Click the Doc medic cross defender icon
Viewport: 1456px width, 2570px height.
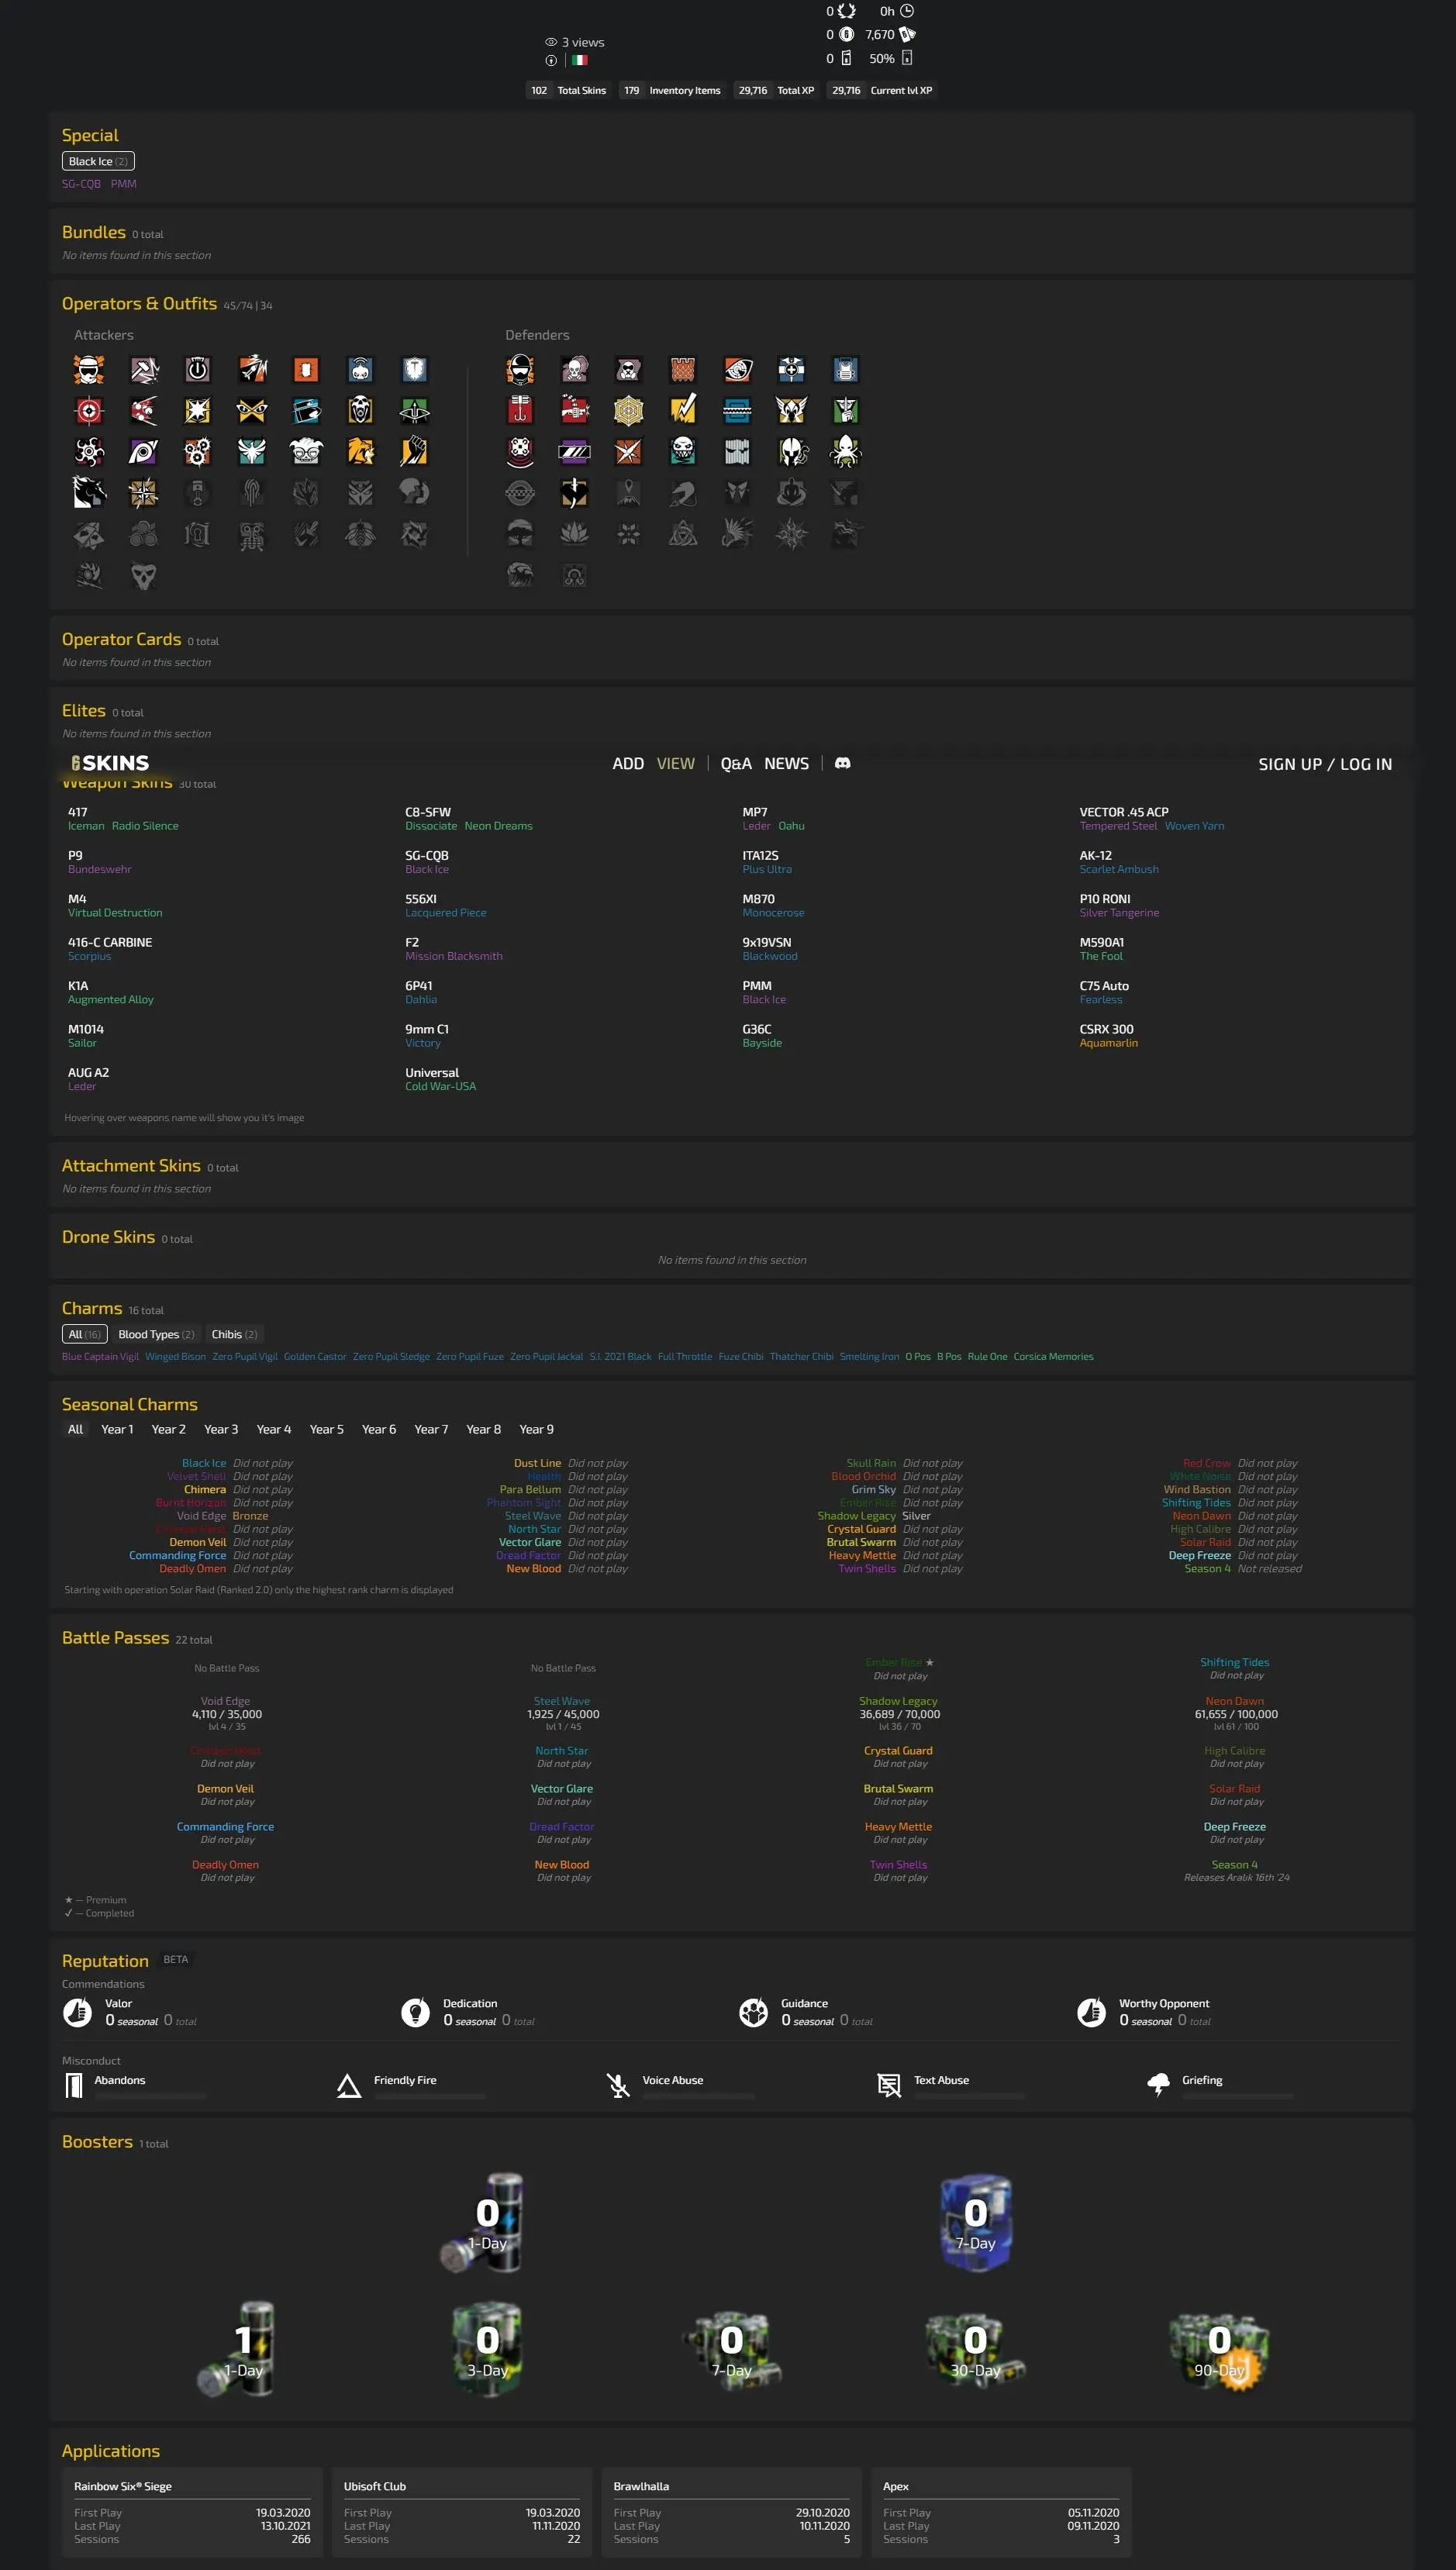click(791, 370)
